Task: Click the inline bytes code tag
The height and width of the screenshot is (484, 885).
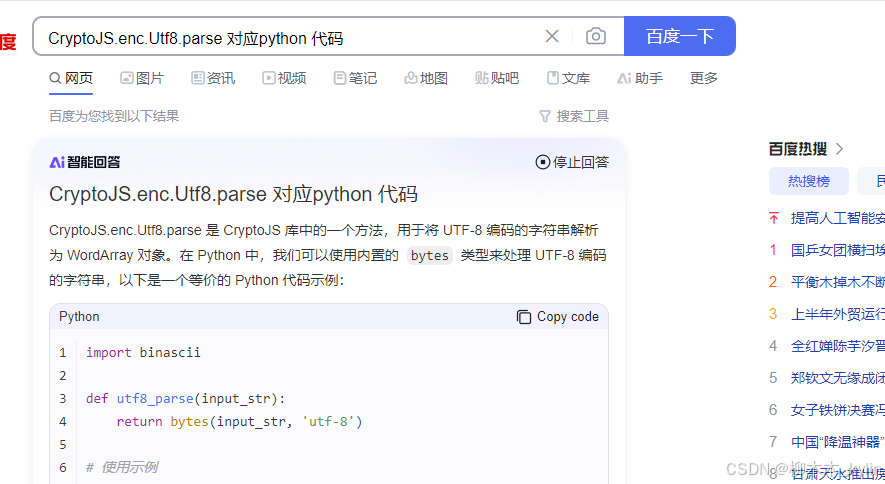Action: tap(430, 256)
